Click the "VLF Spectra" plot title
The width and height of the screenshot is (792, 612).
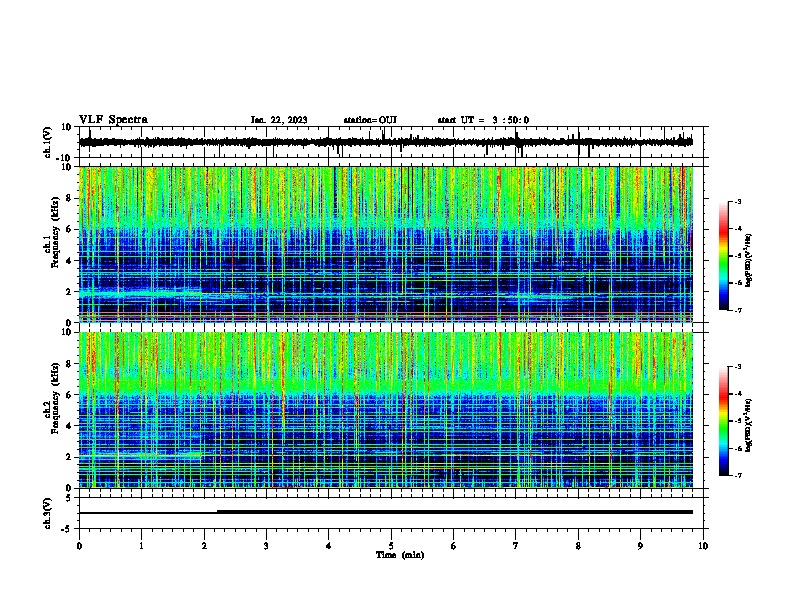[113, 120]
